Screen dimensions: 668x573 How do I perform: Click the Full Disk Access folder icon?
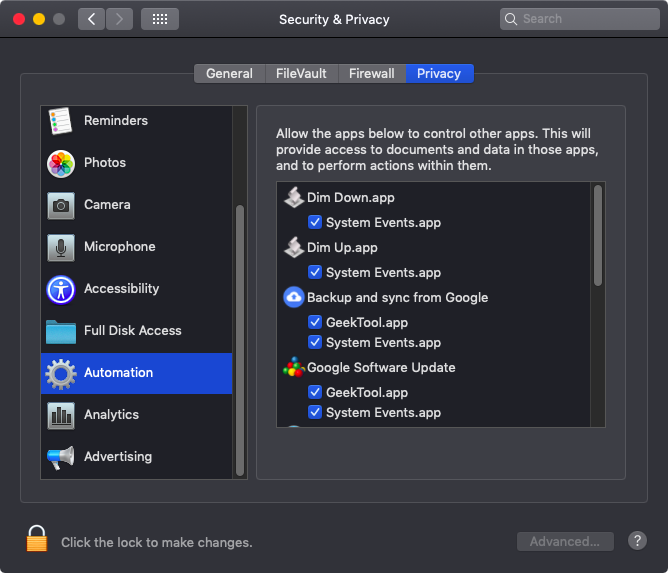point(61,332)
